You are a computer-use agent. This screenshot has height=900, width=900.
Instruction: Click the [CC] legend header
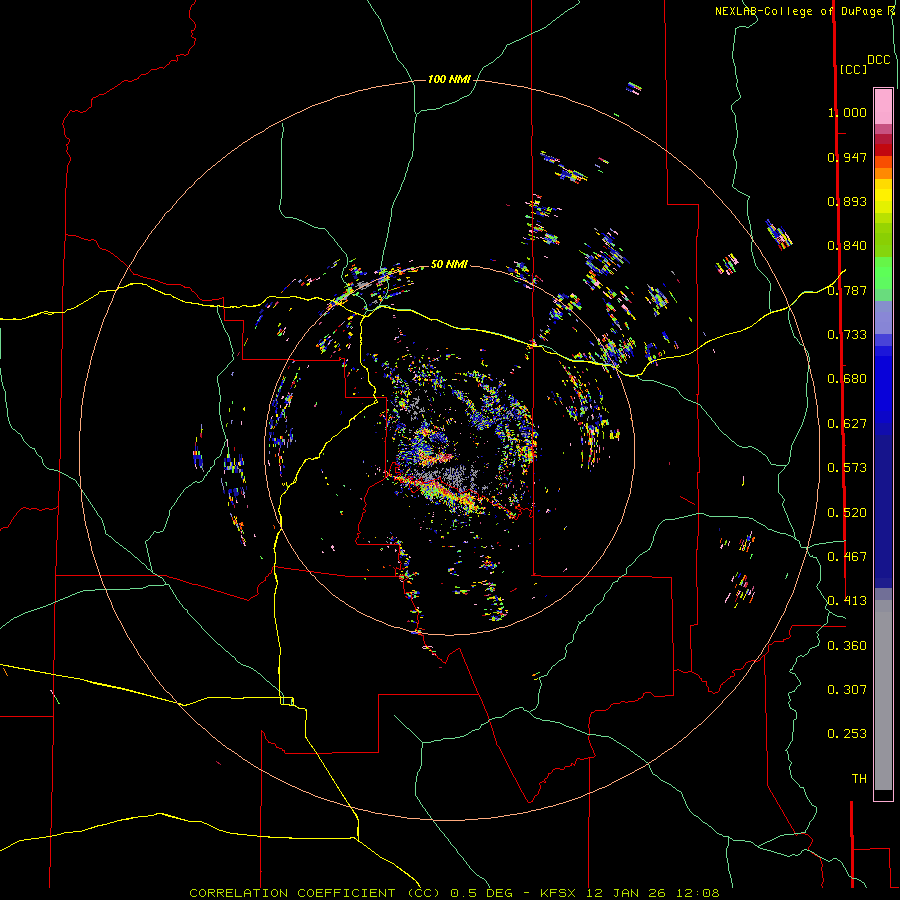(x=853, y=69)
